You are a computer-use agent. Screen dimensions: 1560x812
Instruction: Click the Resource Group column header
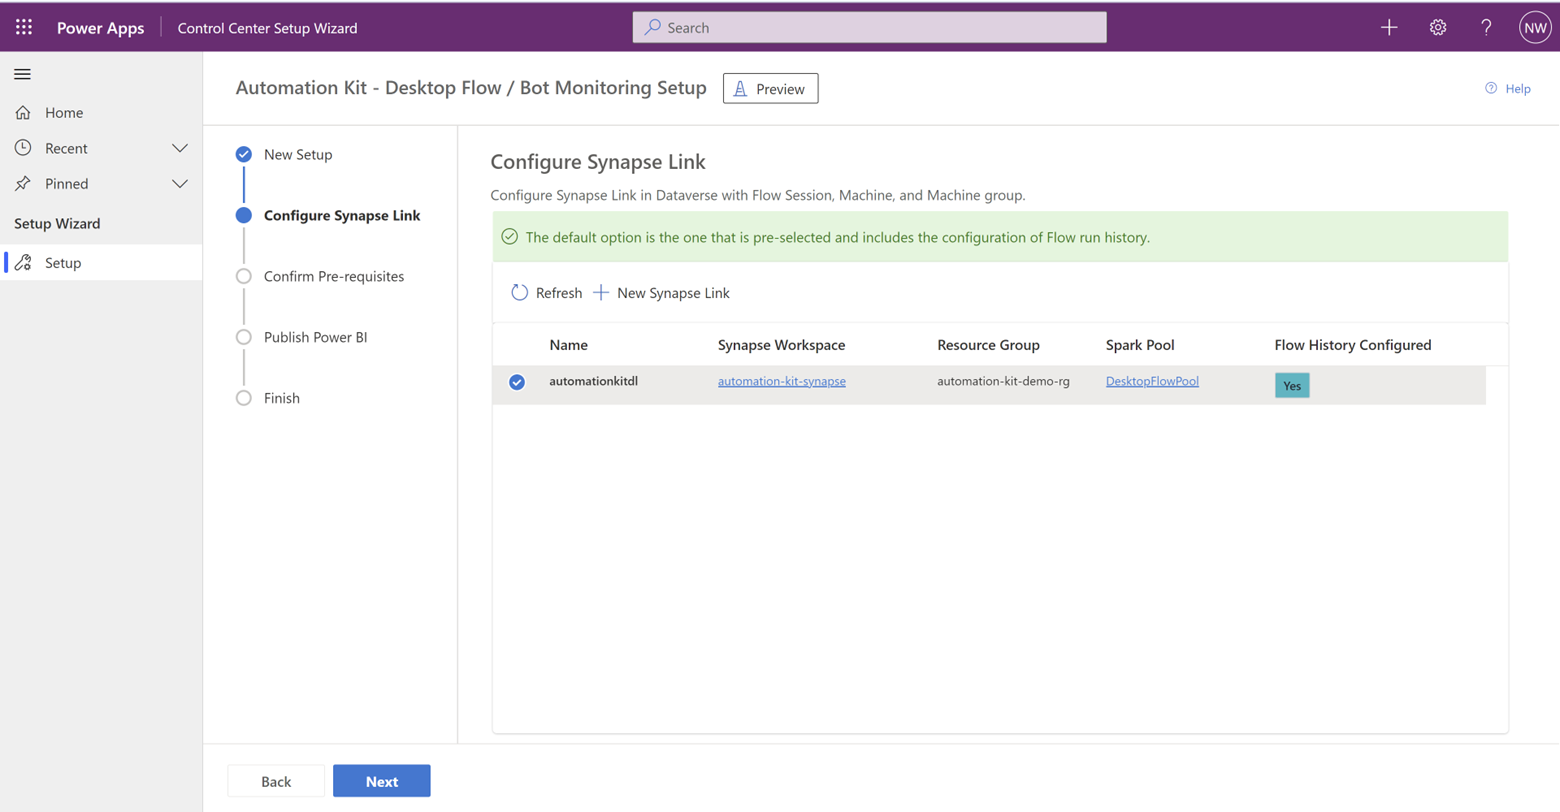point(988,345)
